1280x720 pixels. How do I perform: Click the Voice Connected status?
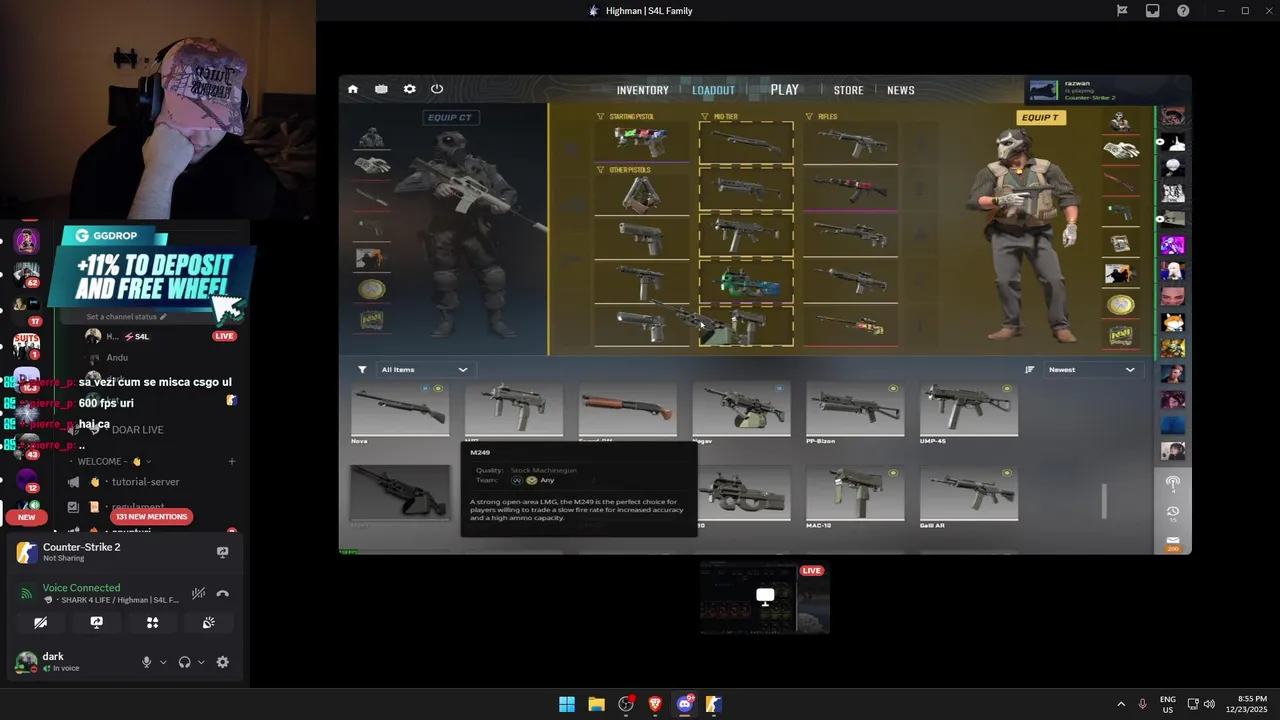[x=81, y=588]
